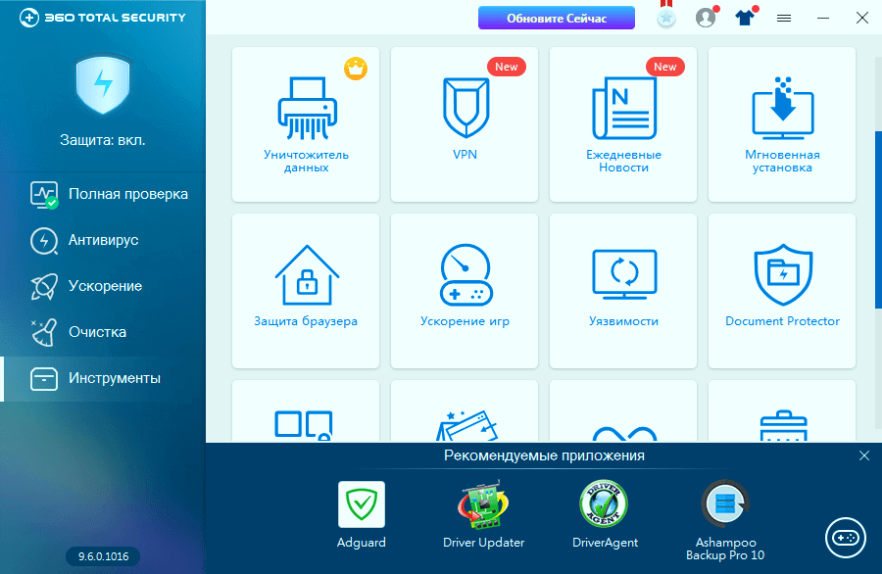Open Document Protector tool

782,291
